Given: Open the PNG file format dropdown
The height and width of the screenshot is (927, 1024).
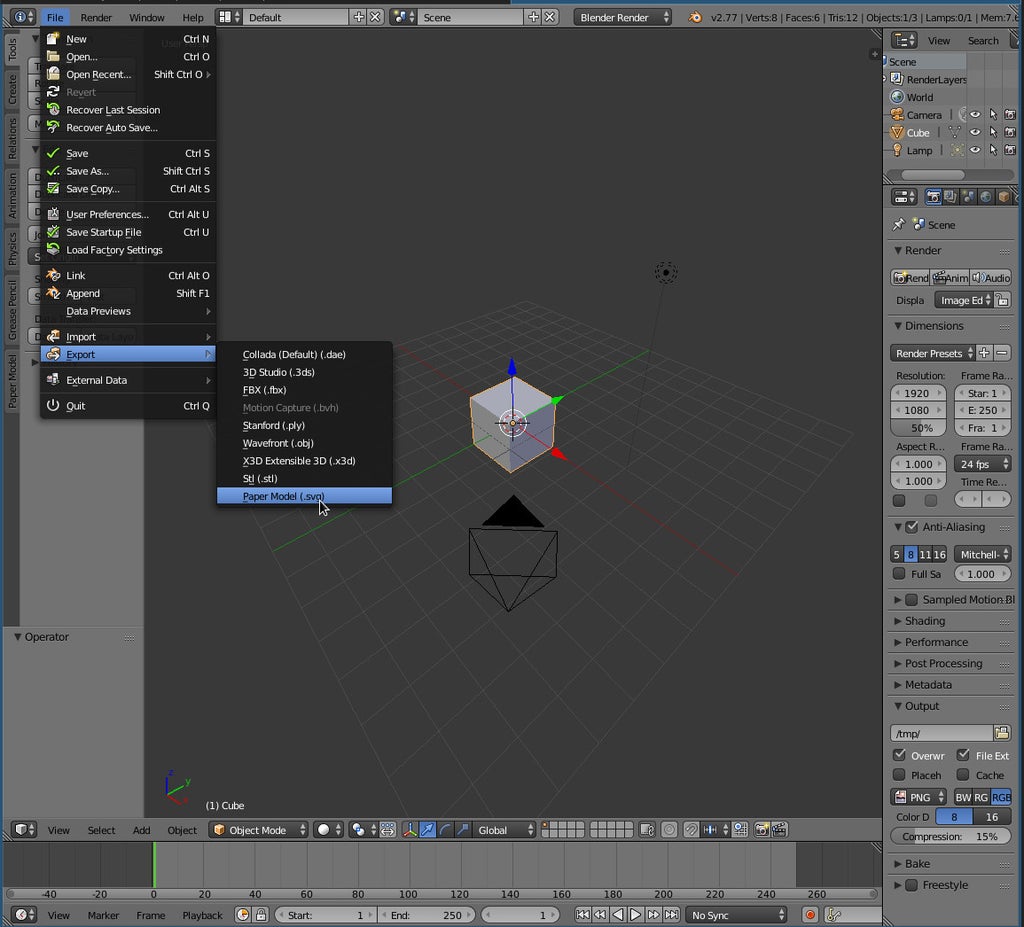Looking at the screenshot, I should coord(918,797).
